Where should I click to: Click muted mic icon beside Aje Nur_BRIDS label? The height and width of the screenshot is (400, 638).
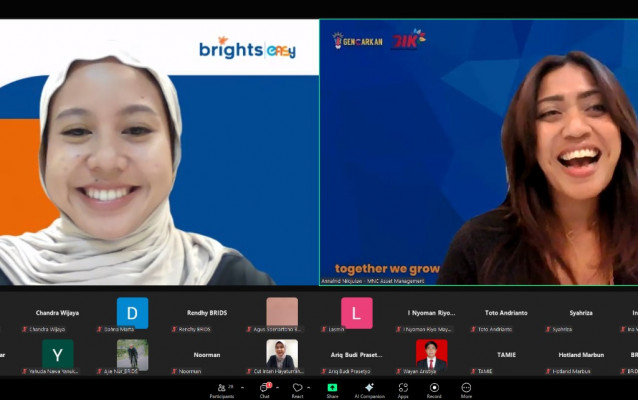[x=100, y=371]
